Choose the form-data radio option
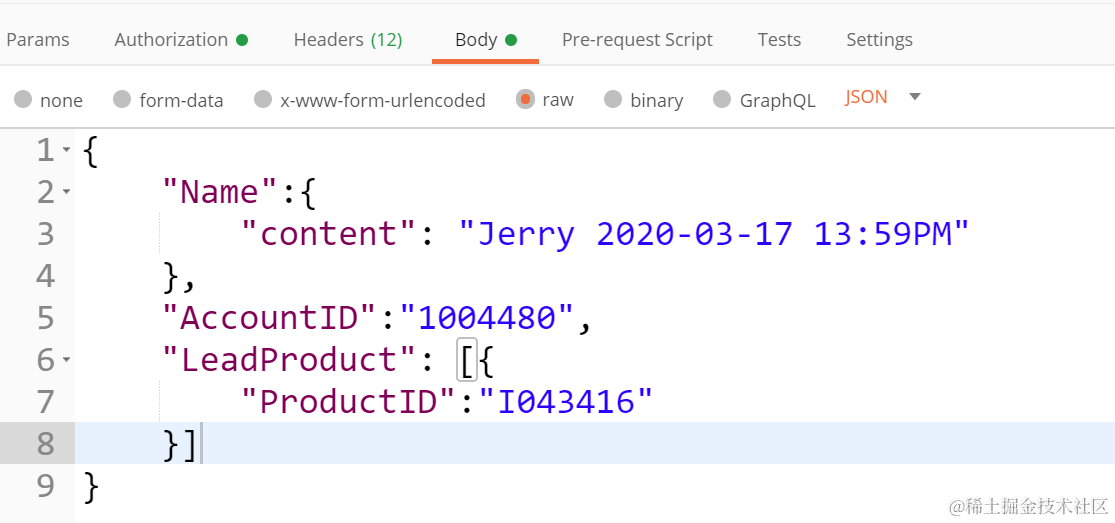The width and height of the screenshot is (1115, 523). (122, 99)
